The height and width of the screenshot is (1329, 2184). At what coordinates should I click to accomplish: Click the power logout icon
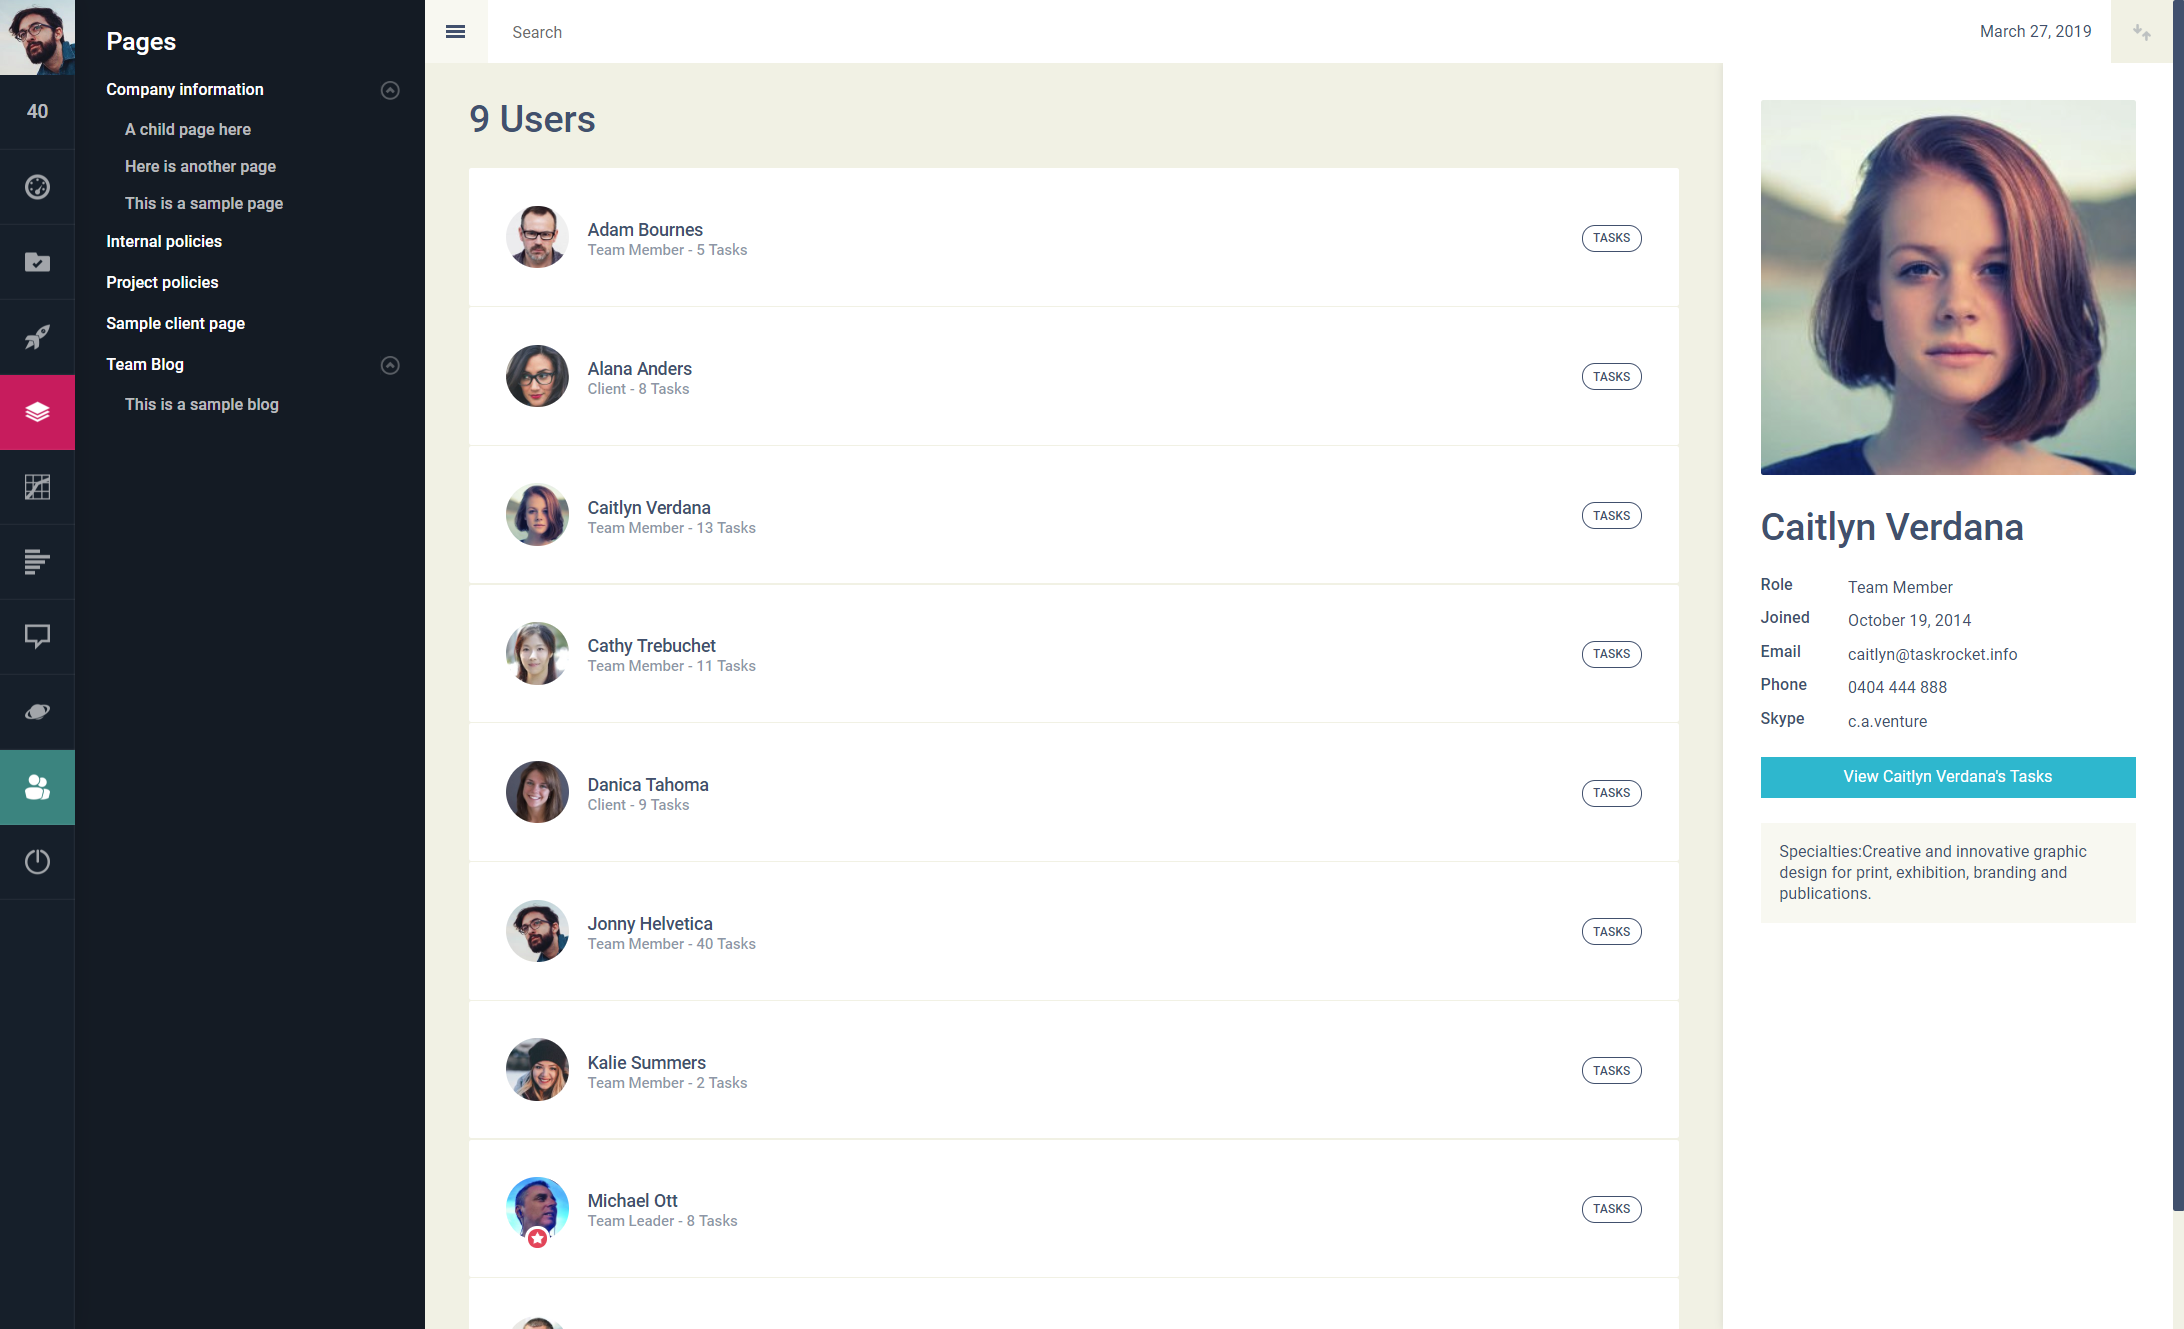[37, 861]
